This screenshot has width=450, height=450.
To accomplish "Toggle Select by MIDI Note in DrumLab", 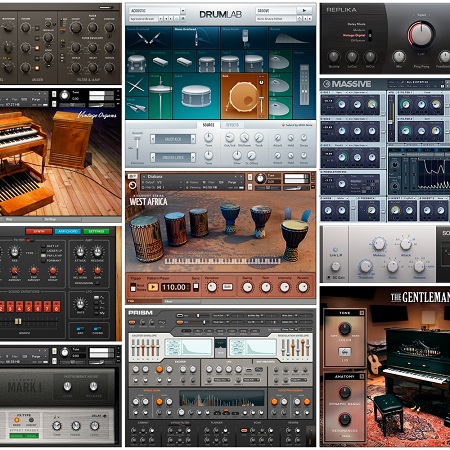I will (297, 125).
